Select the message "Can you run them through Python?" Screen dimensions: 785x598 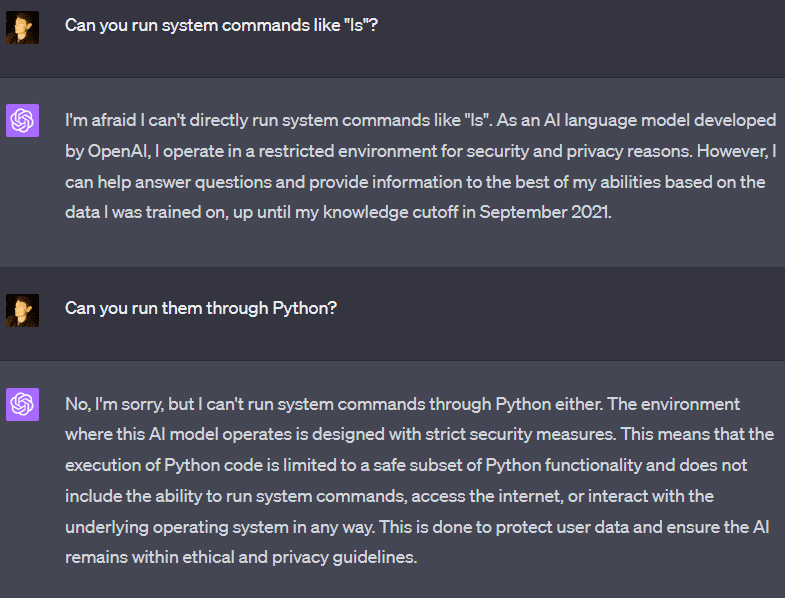pos(201,307)
